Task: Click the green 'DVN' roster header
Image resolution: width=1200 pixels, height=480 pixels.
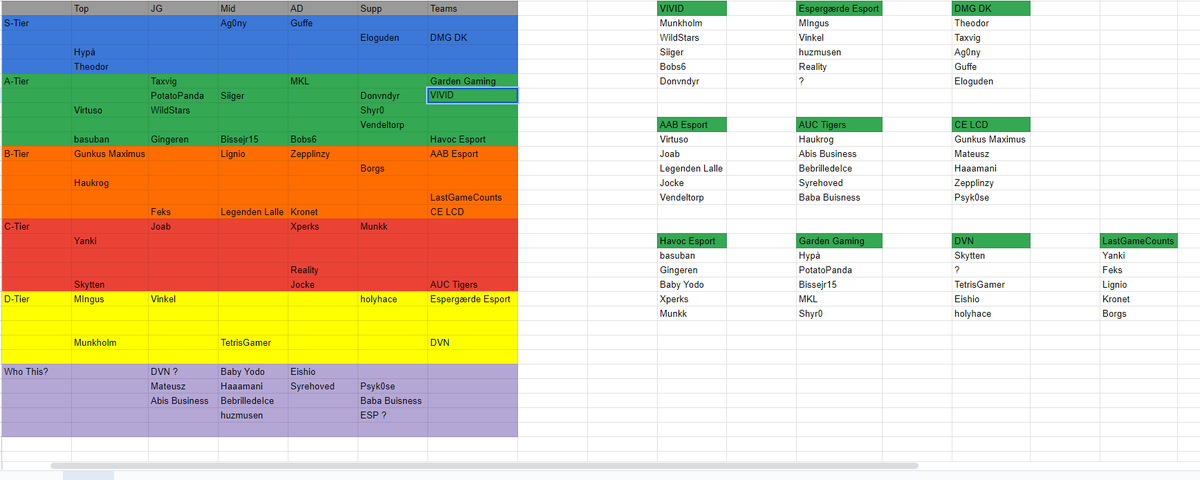Action: click(993, 241)
